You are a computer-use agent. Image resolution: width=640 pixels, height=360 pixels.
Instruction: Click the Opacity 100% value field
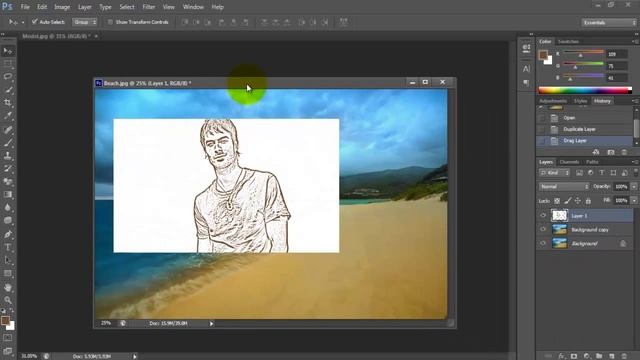pyautogui.click(x=621, y=187)
